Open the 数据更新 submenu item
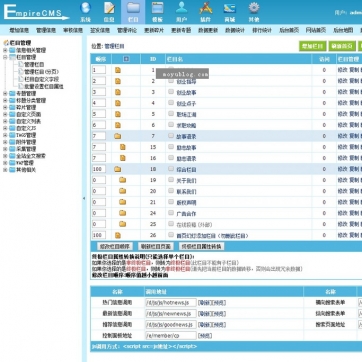The width and height of the screenshot is (362, 362). [208, 30]
